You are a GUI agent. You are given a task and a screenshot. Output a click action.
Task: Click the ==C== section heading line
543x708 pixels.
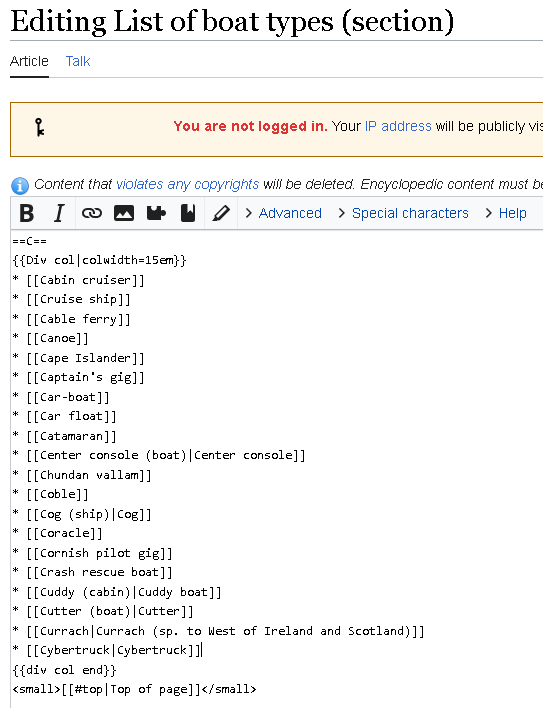tap(30, 241)
